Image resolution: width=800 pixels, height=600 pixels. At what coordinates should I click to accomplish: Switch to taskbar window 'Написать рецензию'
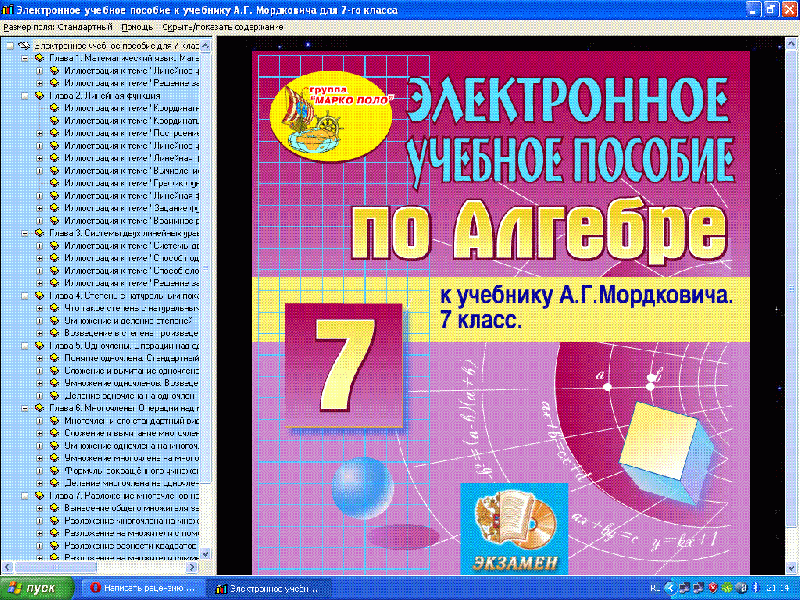(144, 588)
